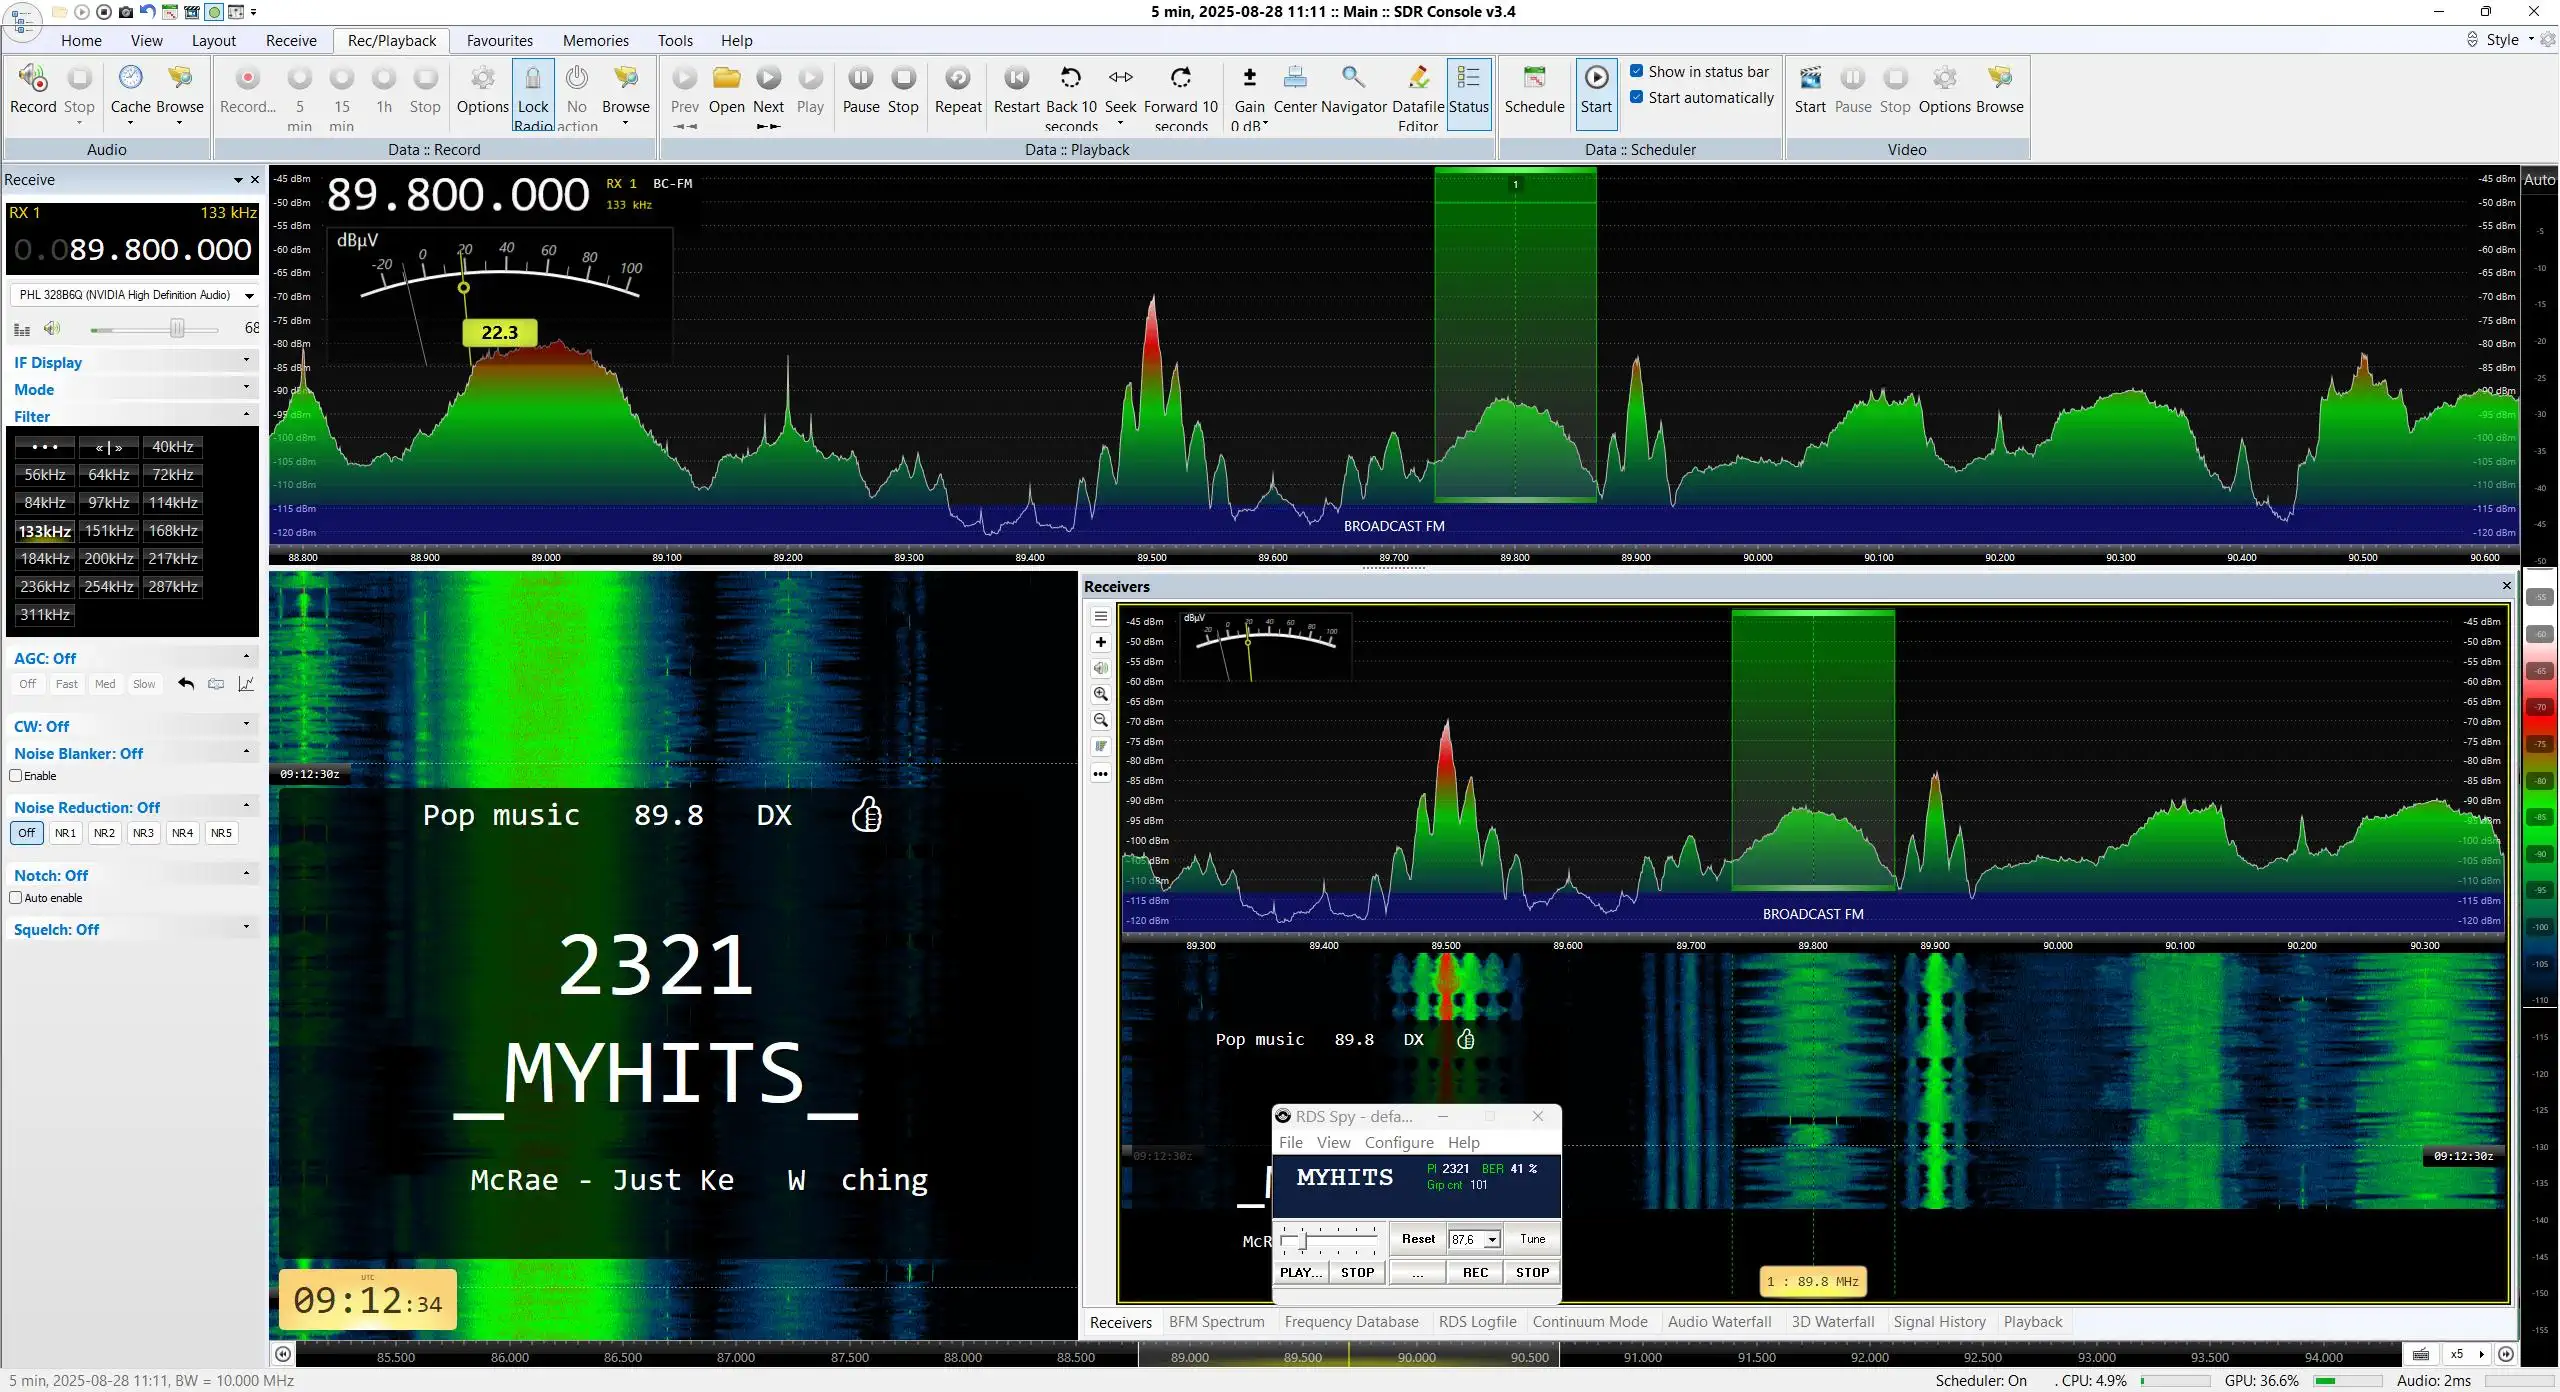Click the Auto button beside spectrum
This screenshot has height=1392, width=2560.
(2539, 180)
